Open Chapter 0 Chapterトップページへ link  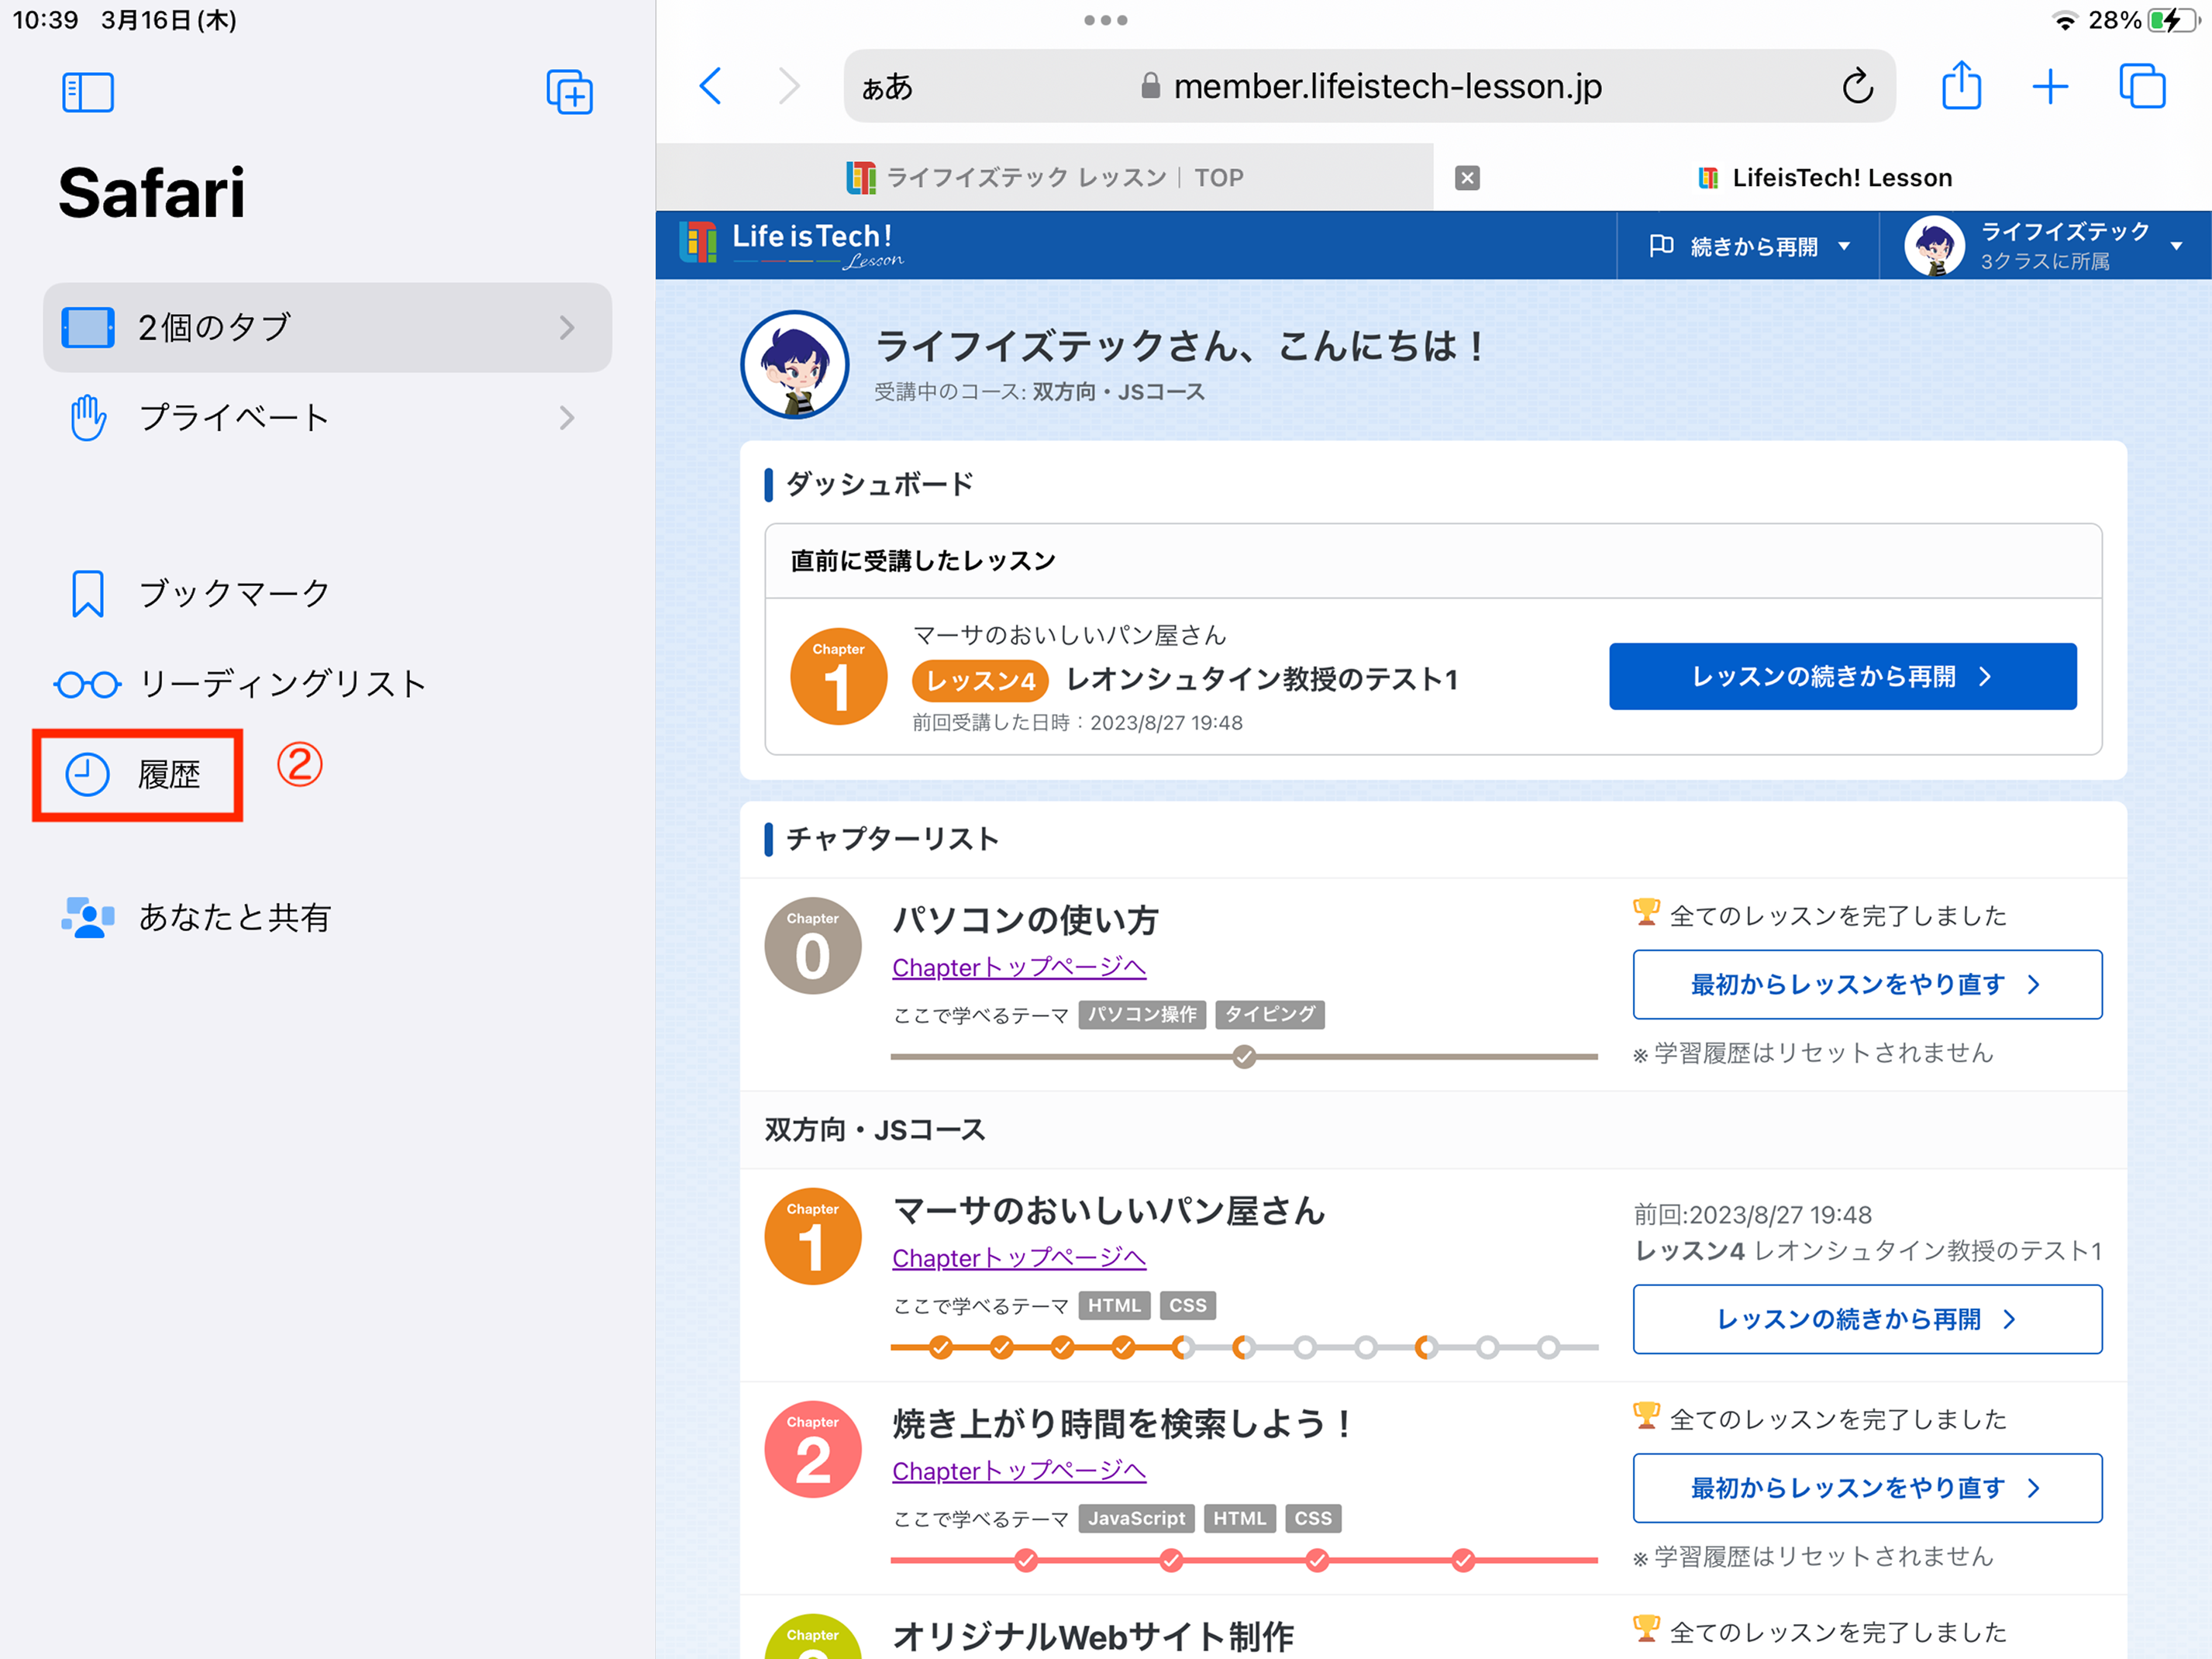[x=1018, y=967]
